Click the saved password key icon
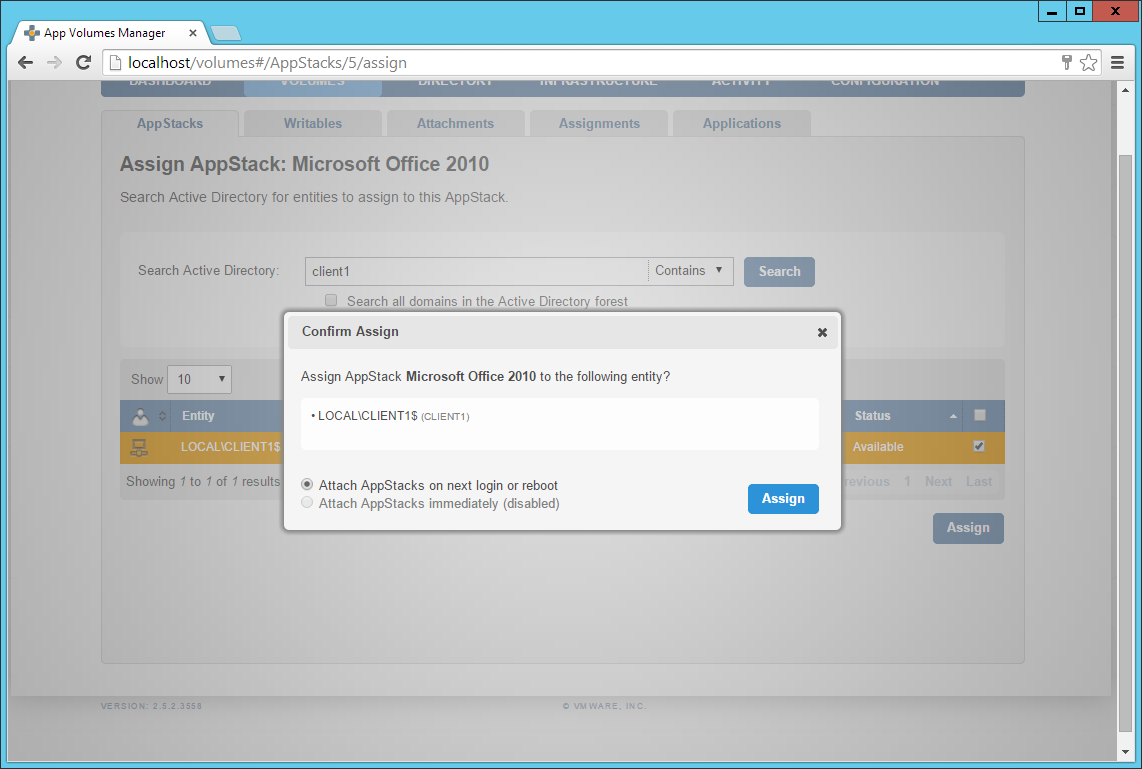1142x769 pixels. 1066,63
